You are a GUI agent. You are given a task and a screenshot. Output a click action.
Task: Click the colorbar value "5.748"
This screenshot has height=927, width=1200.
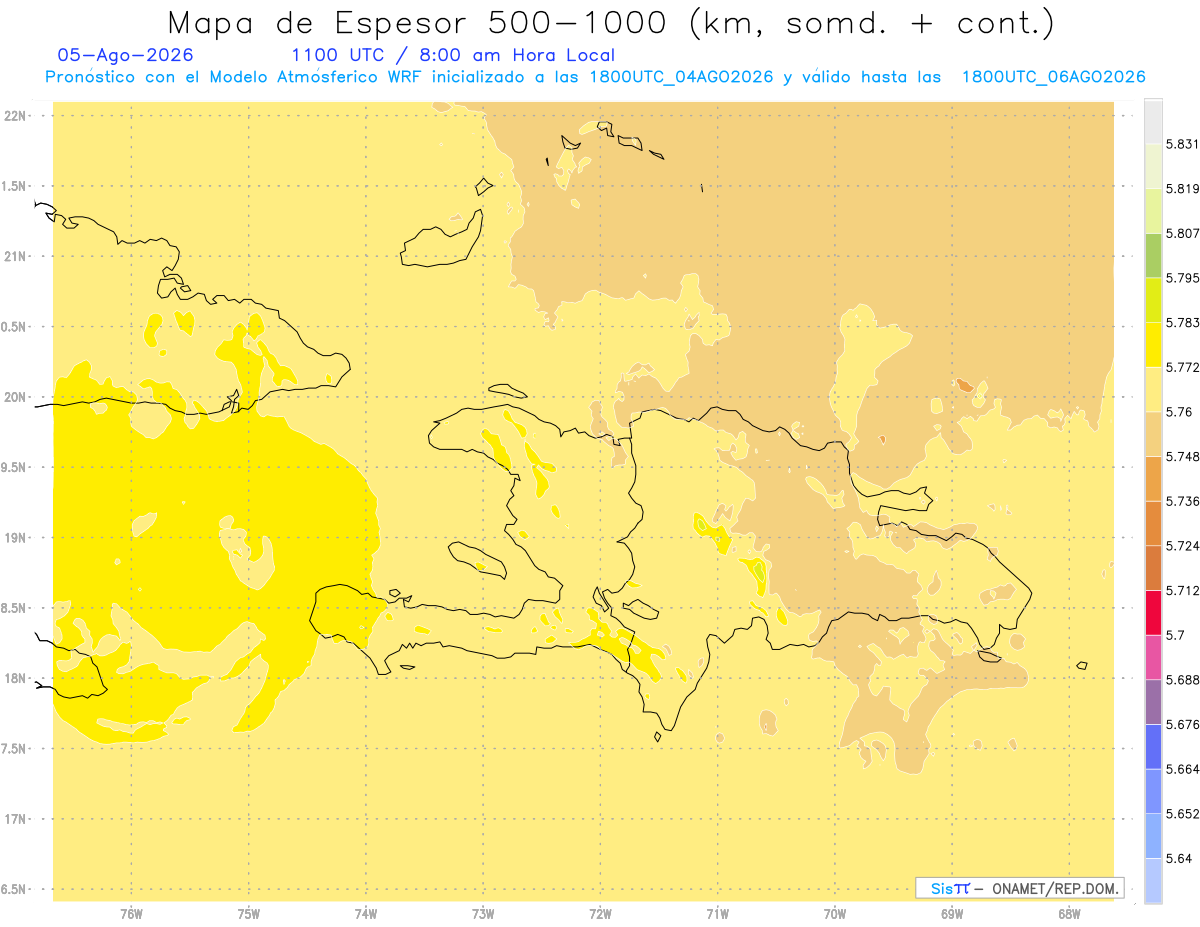pyautogui.click(x=1182, y=456)
